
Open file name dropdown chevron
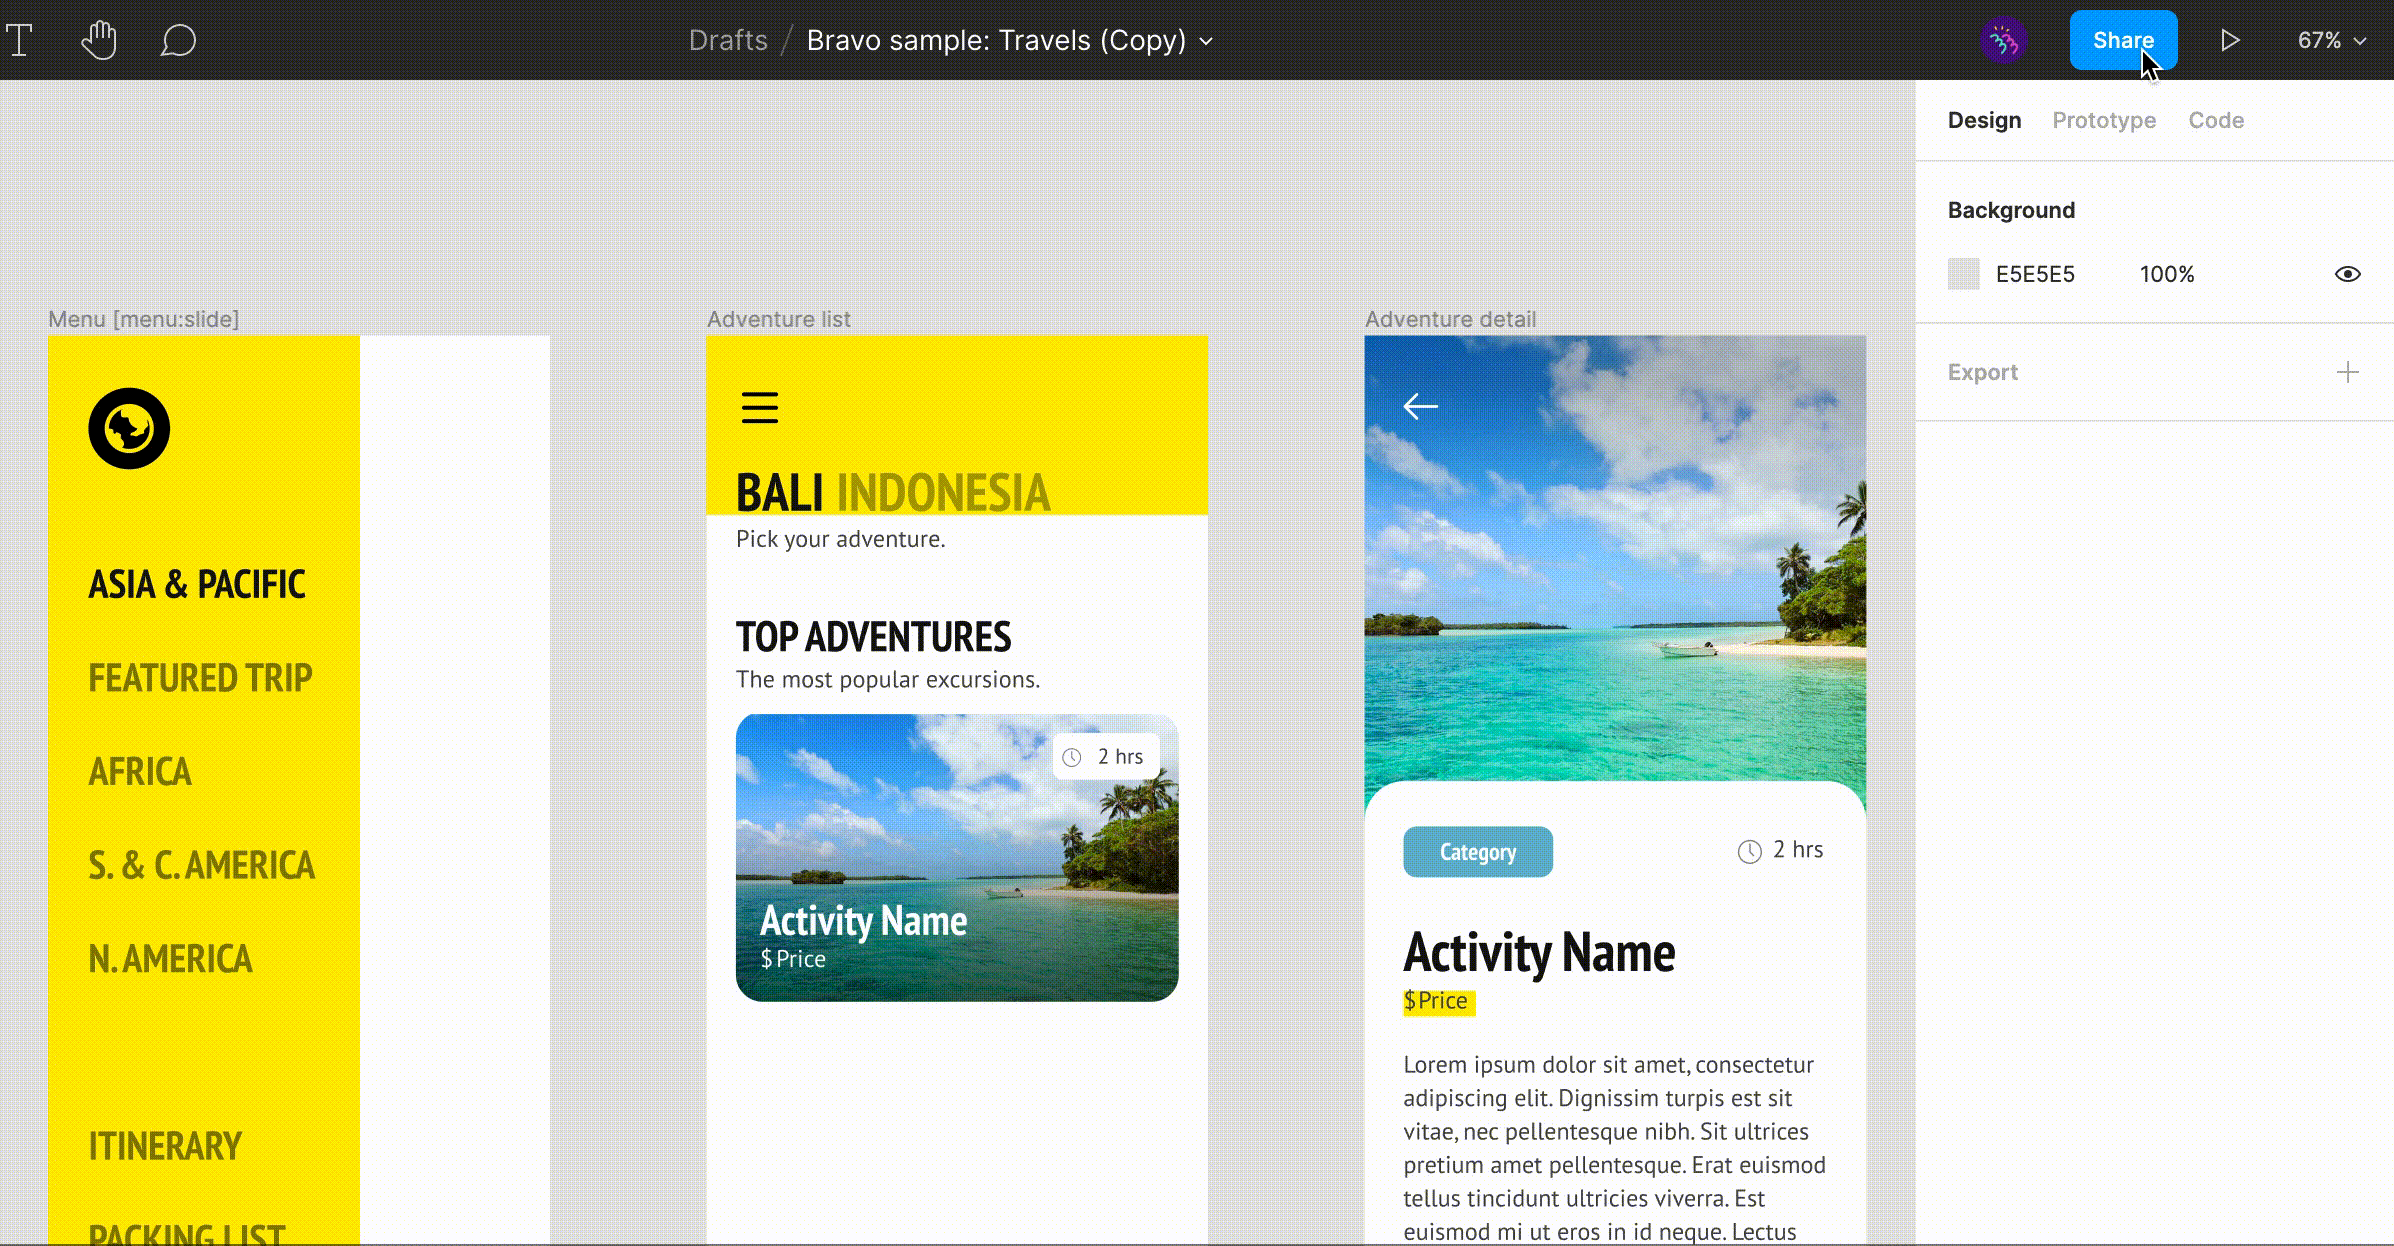(x=1207, y=41)
